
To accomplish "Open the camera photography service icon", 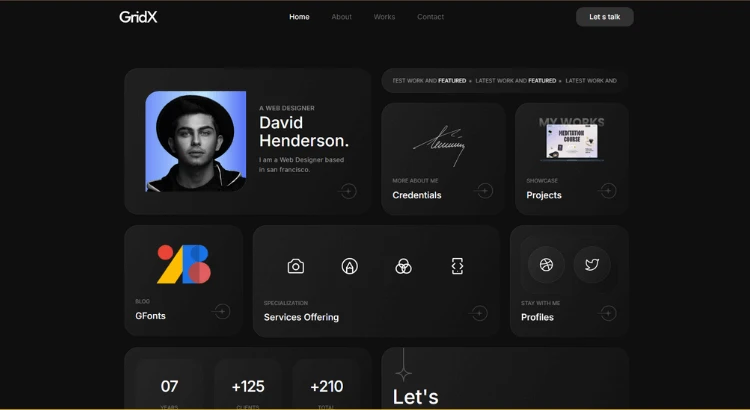I will (295, 266).
